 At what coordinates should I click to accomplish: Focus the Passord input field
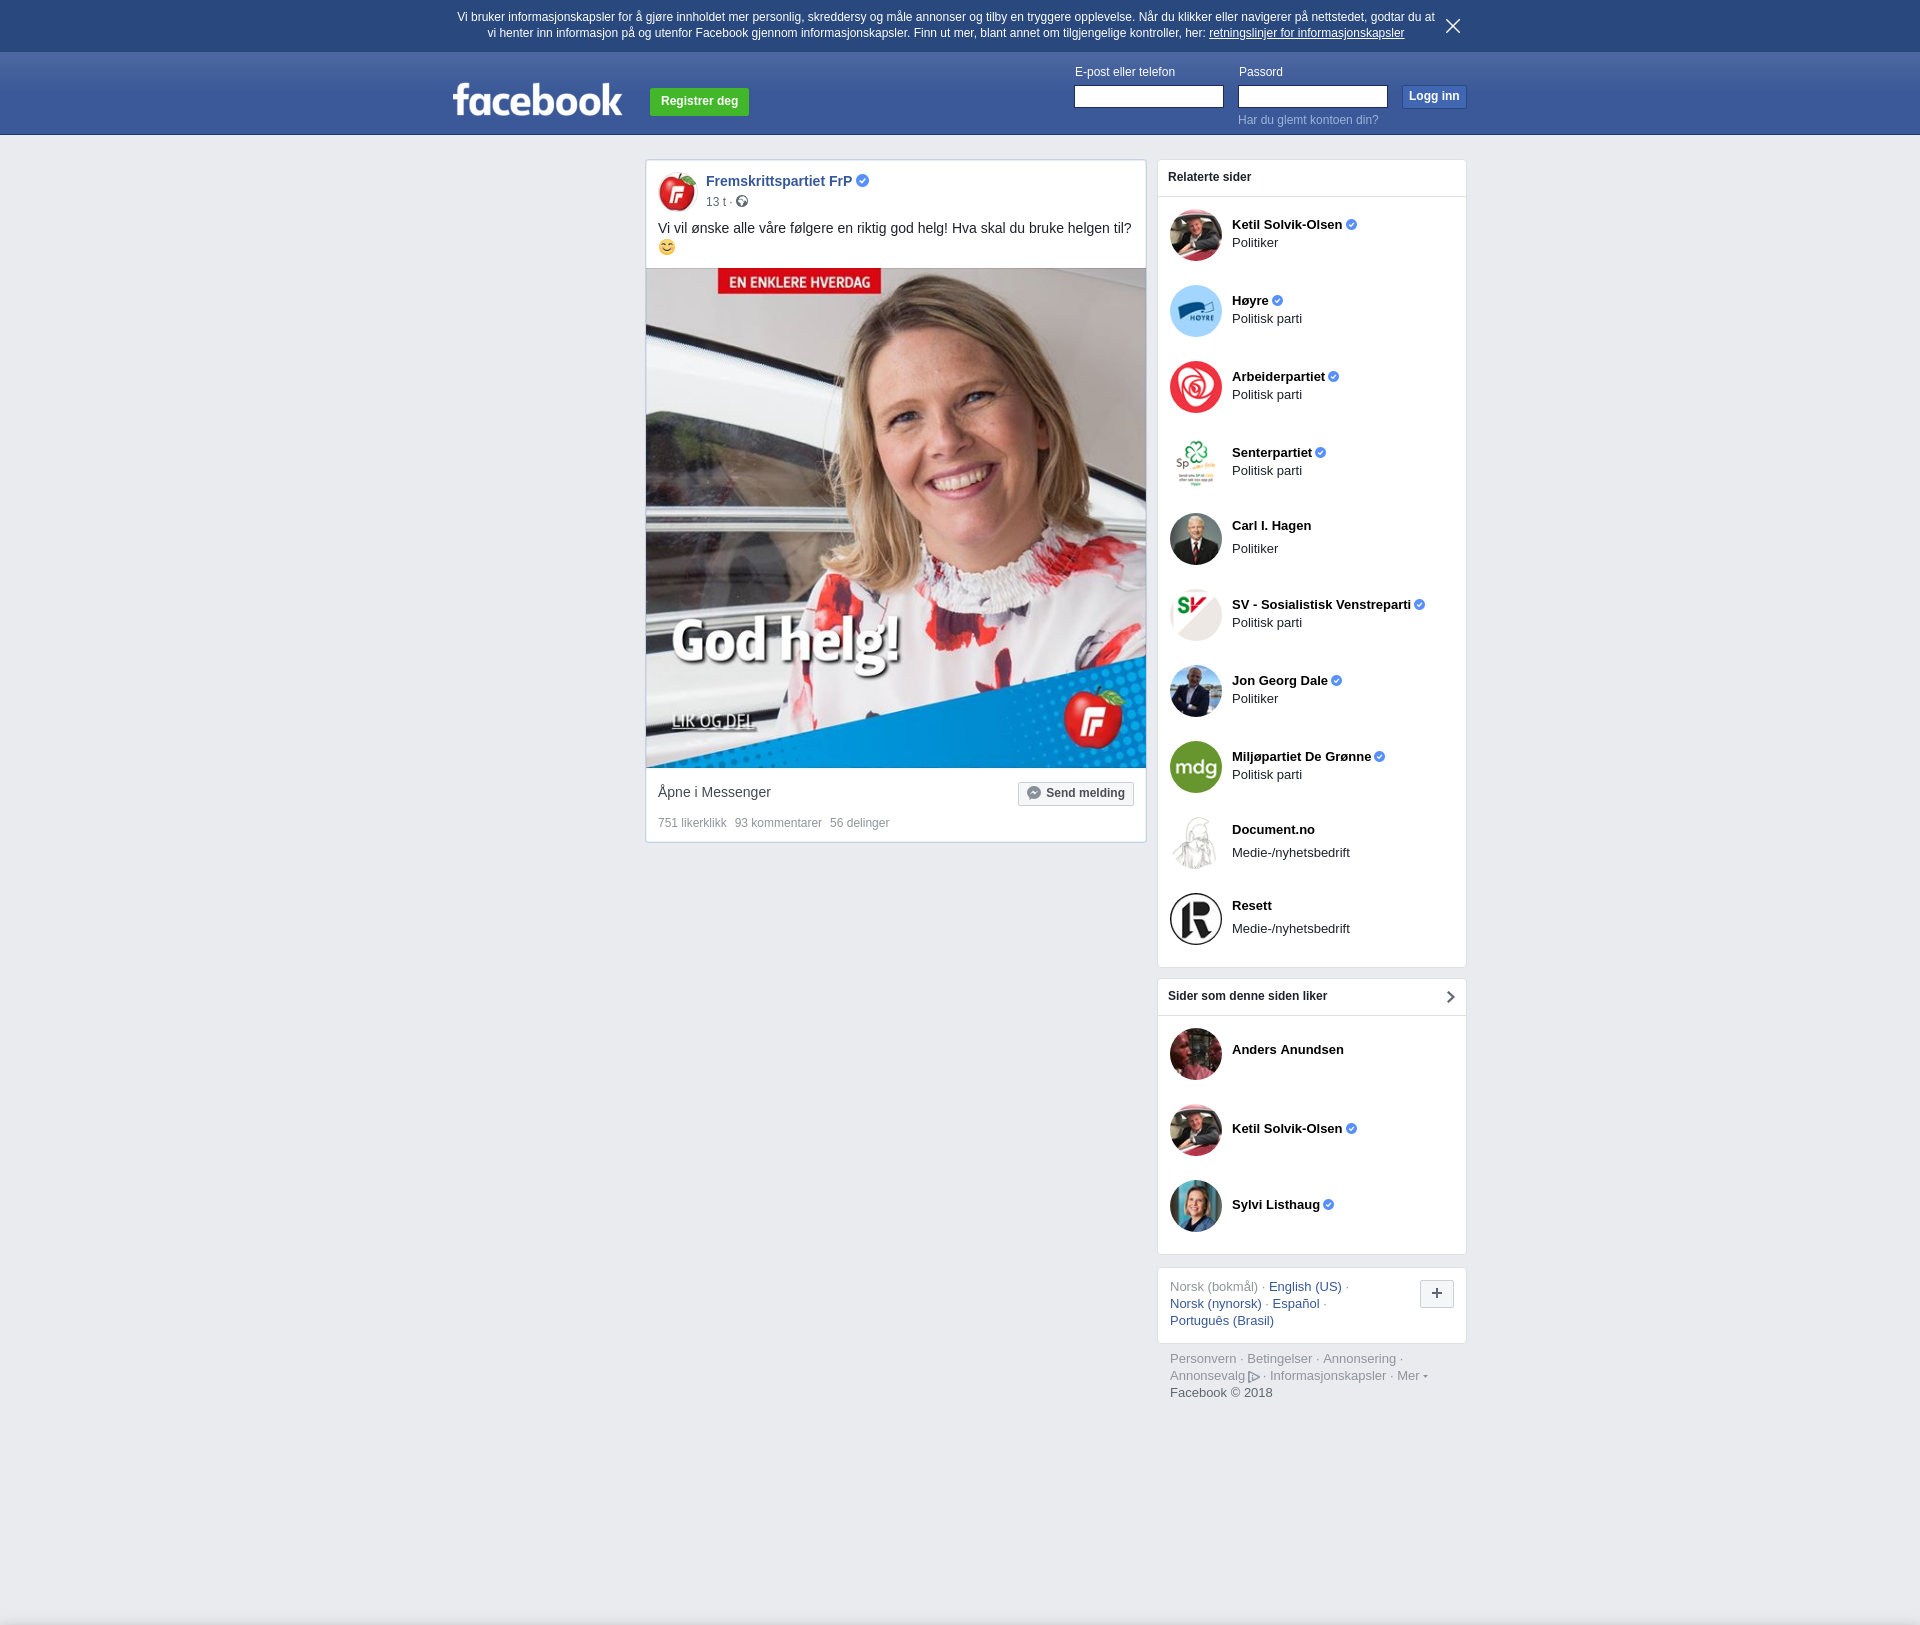click(1313, 96)
